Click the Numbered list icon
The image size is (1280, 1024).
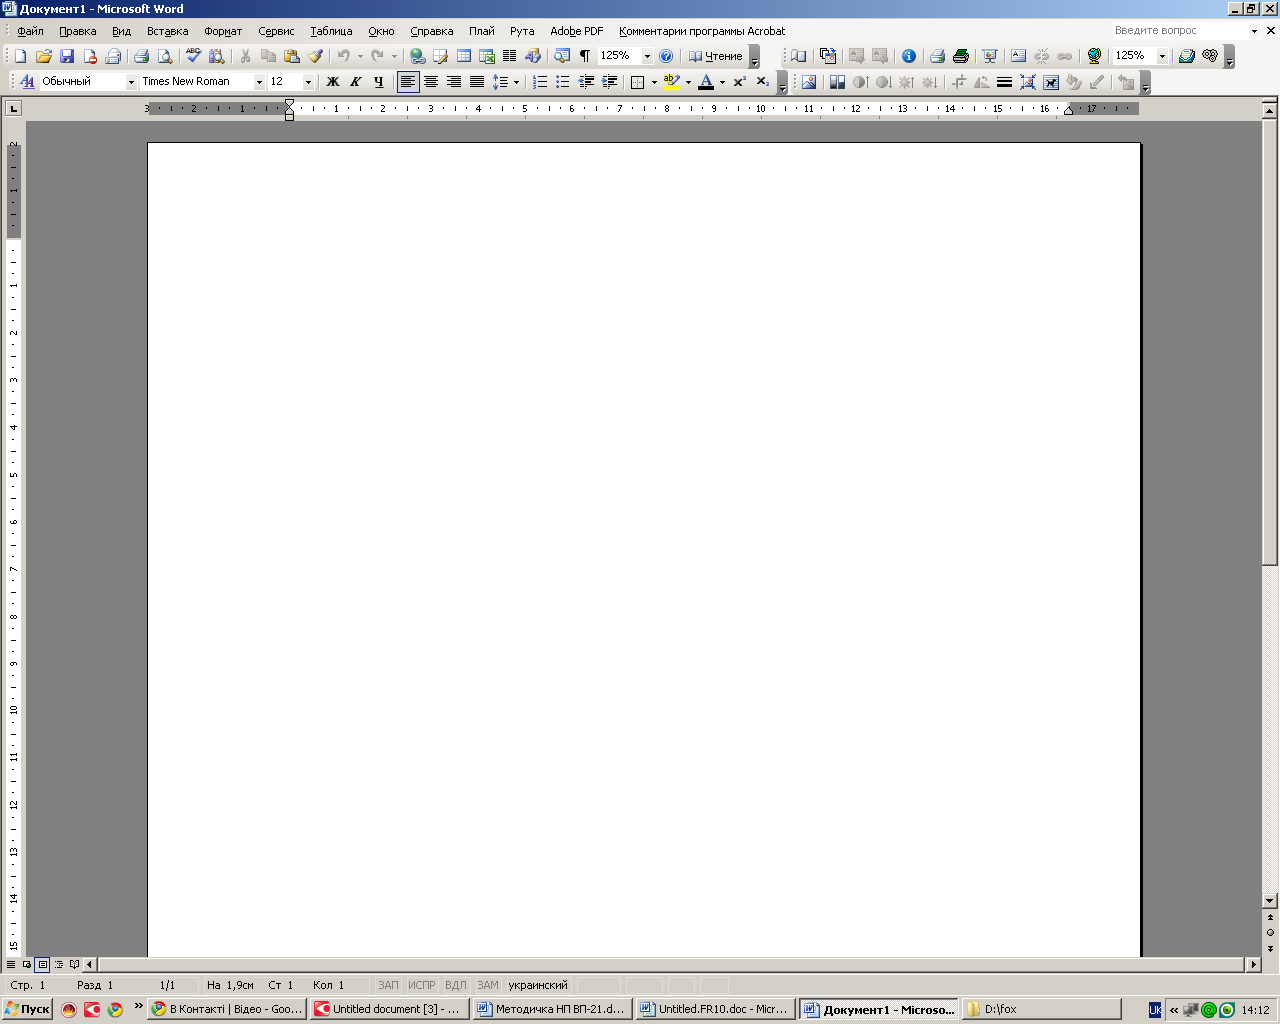(x=540, y=82)
